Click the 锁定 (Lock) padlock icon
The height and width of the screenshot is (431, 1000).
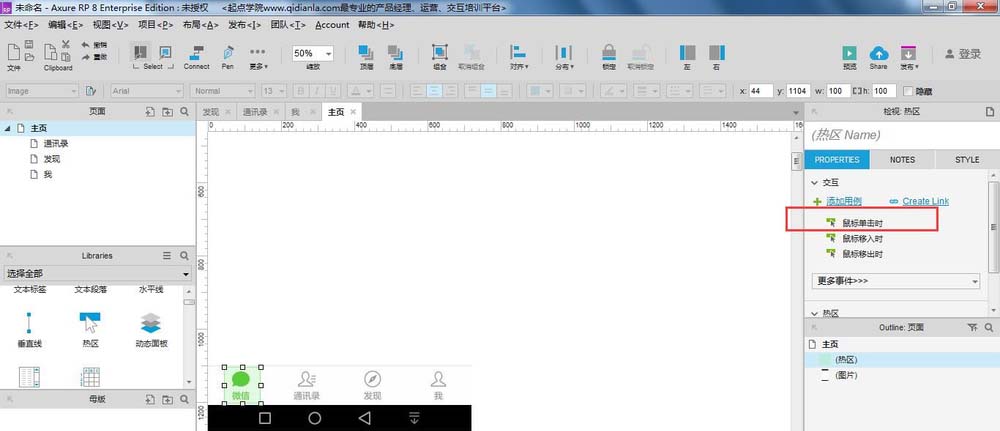tap(609, 52)
